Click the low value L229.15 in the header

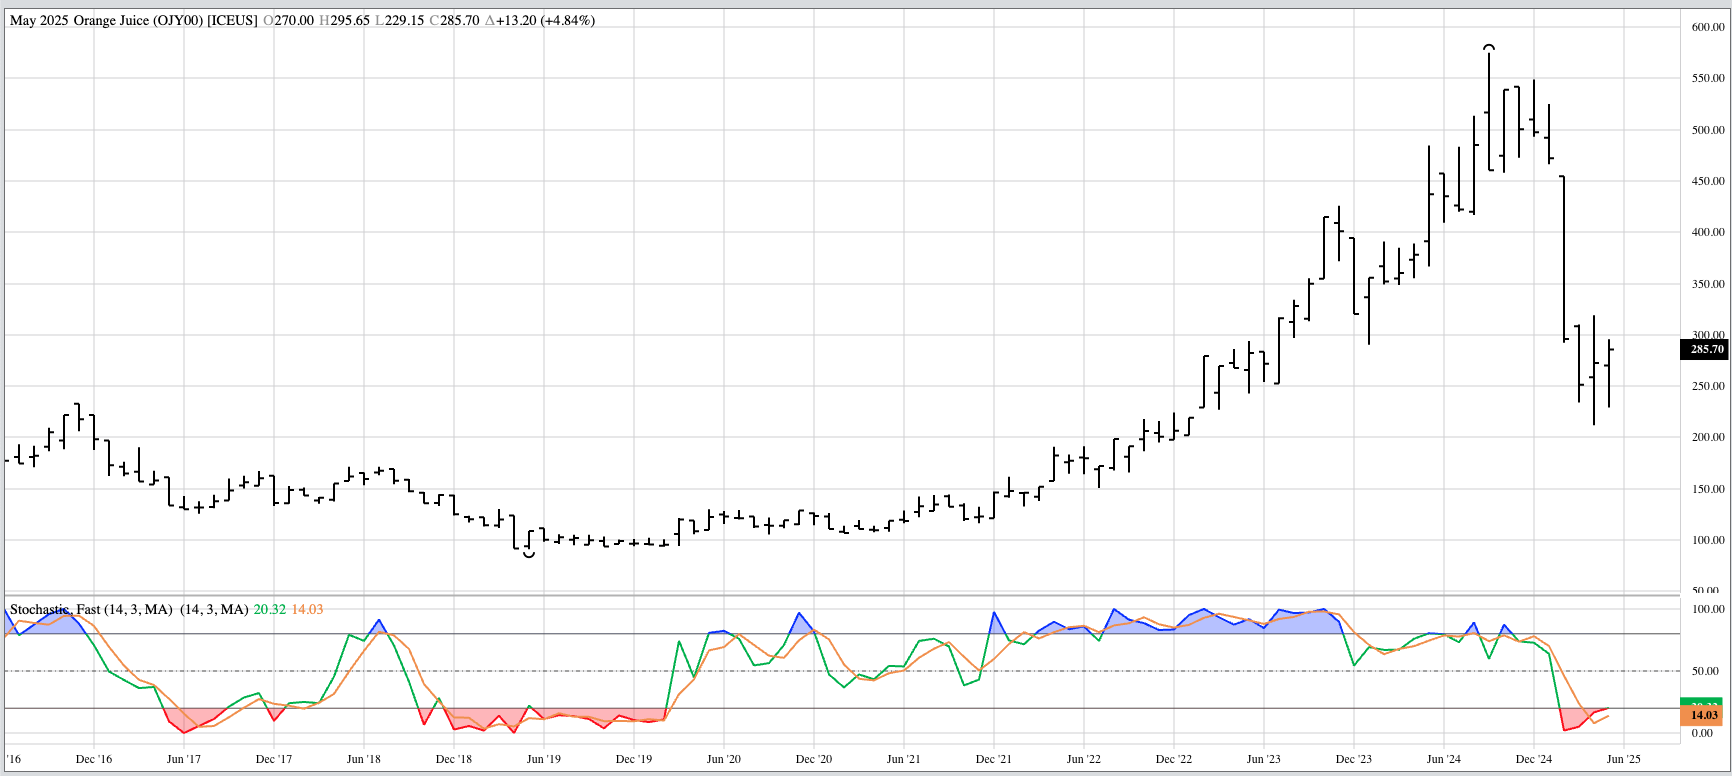point(399,20)
